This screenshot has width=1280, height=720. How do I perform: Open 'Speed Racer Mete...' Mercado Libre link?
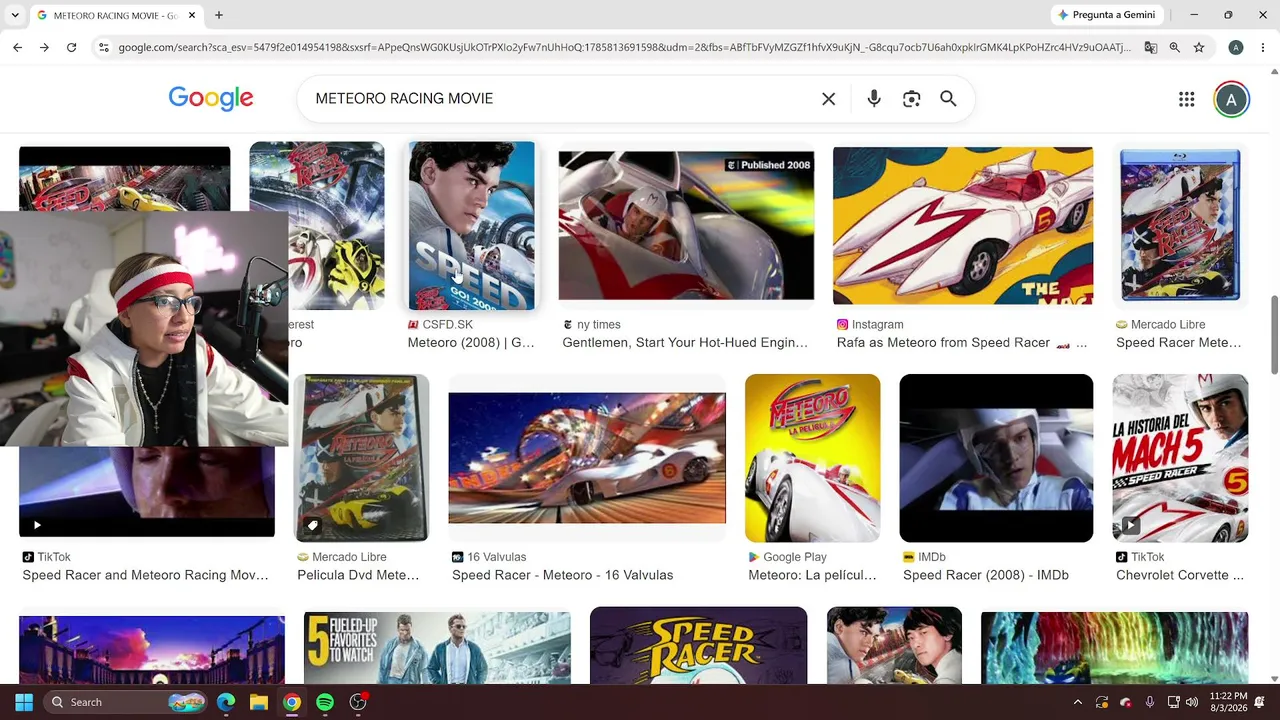pos(1179,343)
